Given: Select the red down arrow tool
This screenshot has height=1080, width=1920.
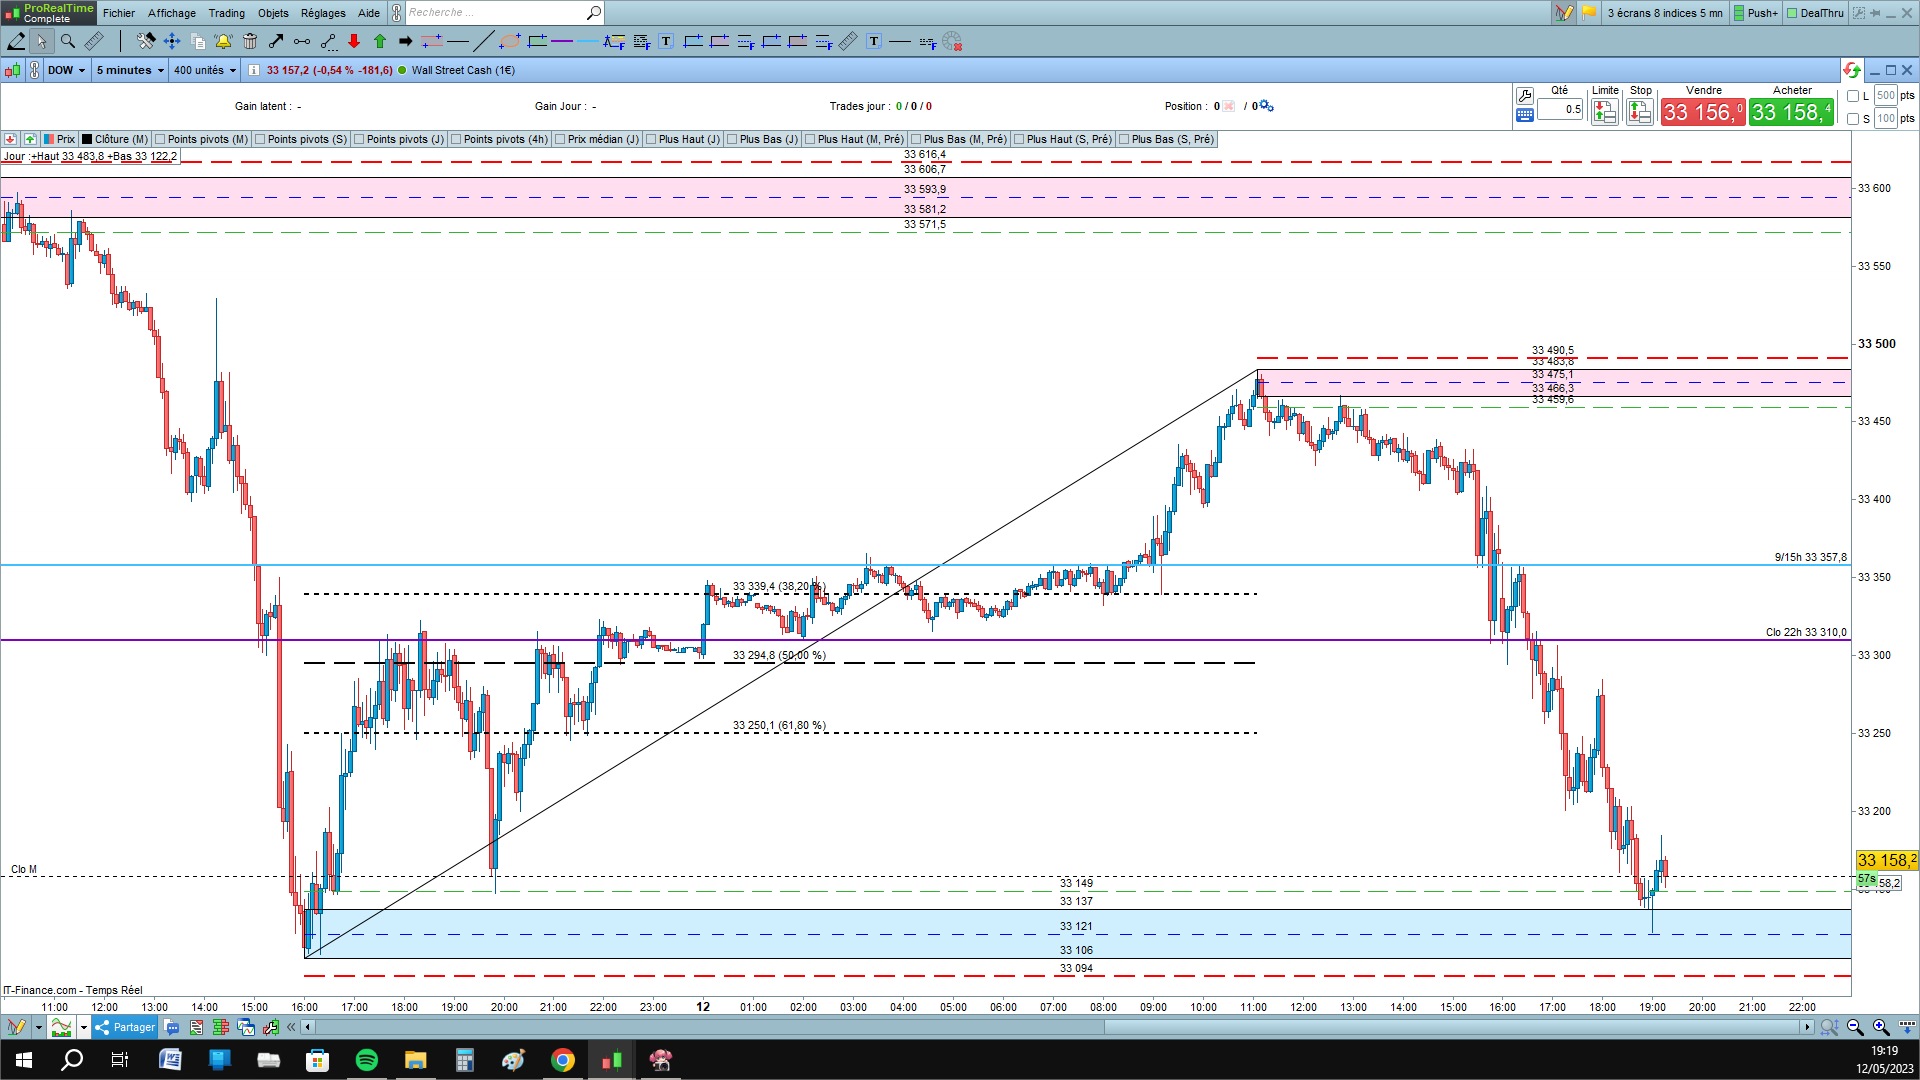Looking at the screenshot, I should (x=354, y=41).
